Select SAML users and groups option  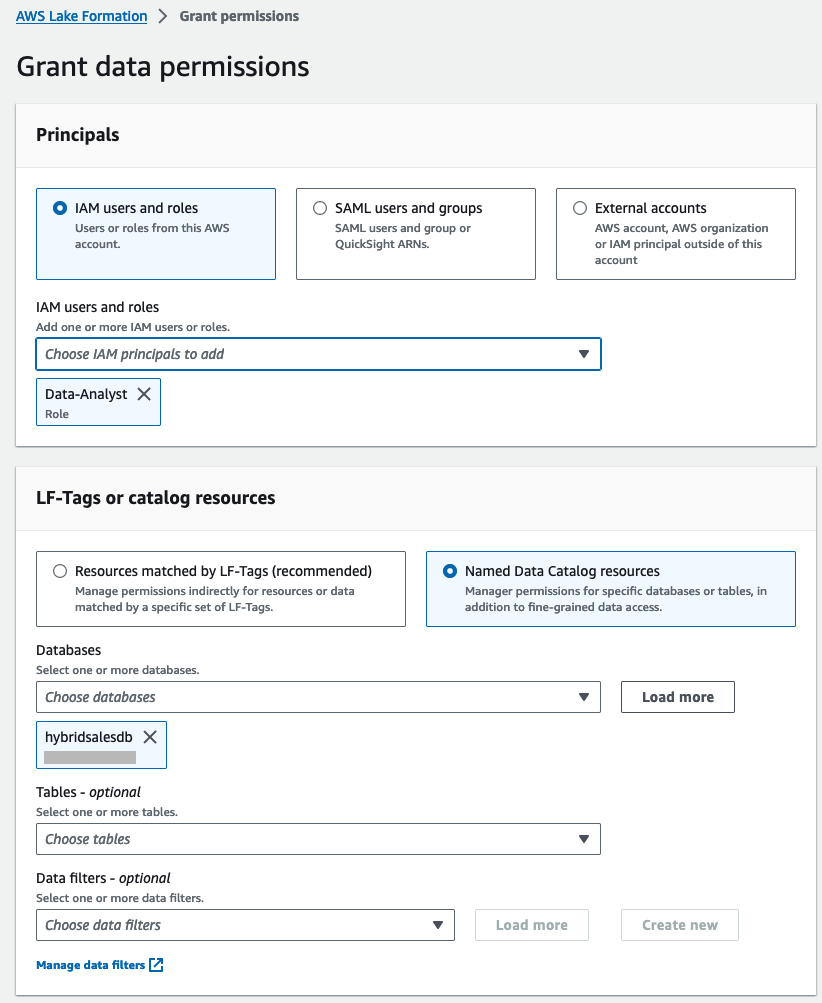pos(320,208)
